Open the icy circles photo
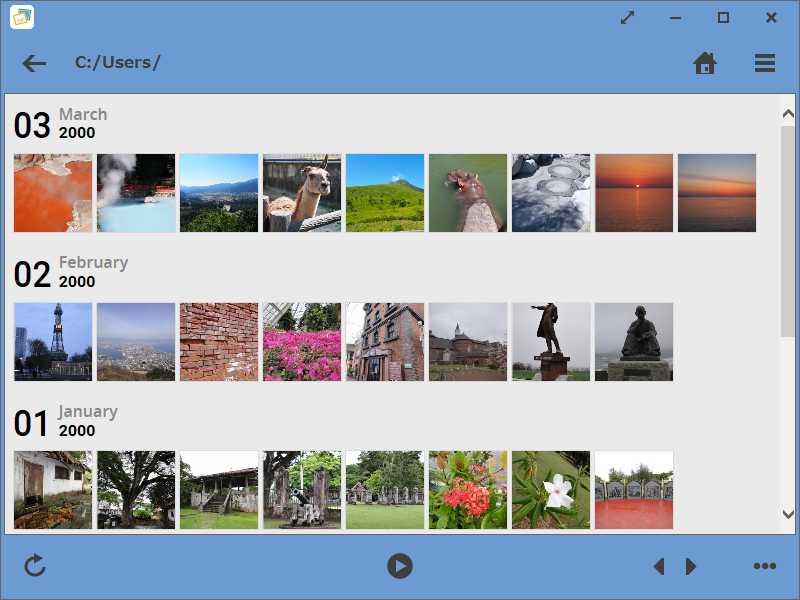800x600 pixels. (x=551, y=193)
